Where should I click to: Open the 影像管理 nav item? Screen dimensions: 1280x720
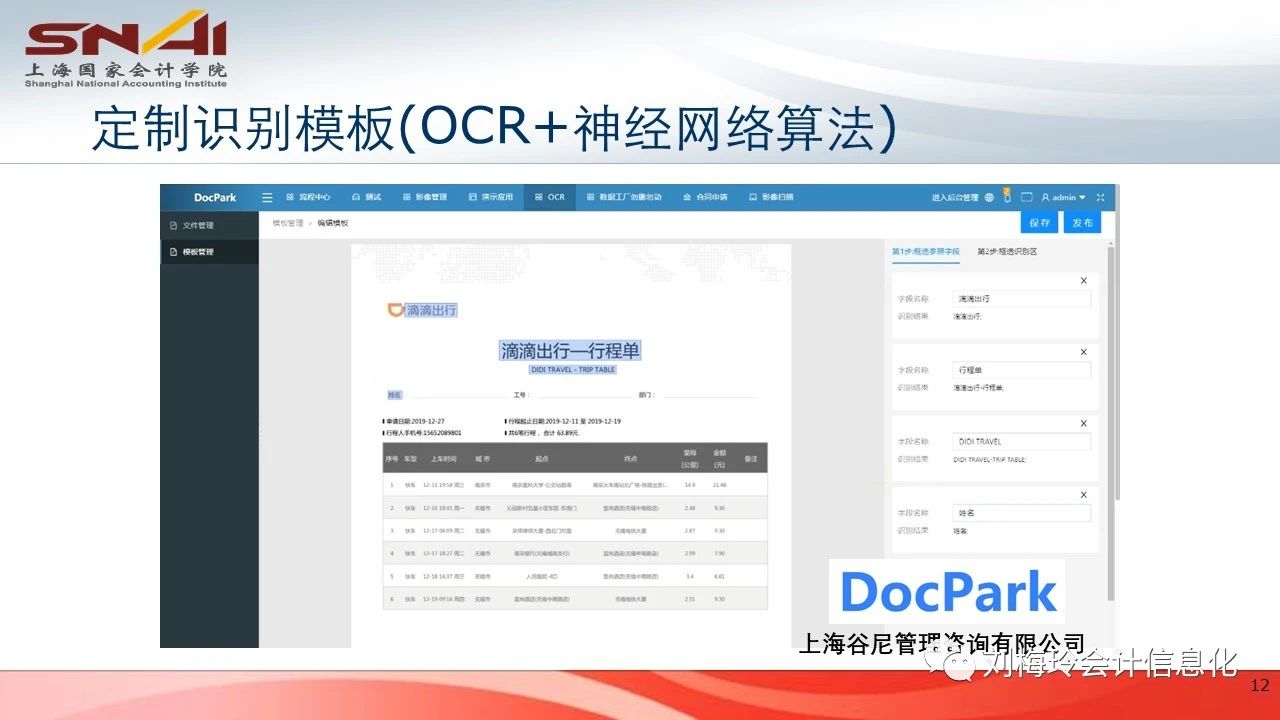[425, 197]
